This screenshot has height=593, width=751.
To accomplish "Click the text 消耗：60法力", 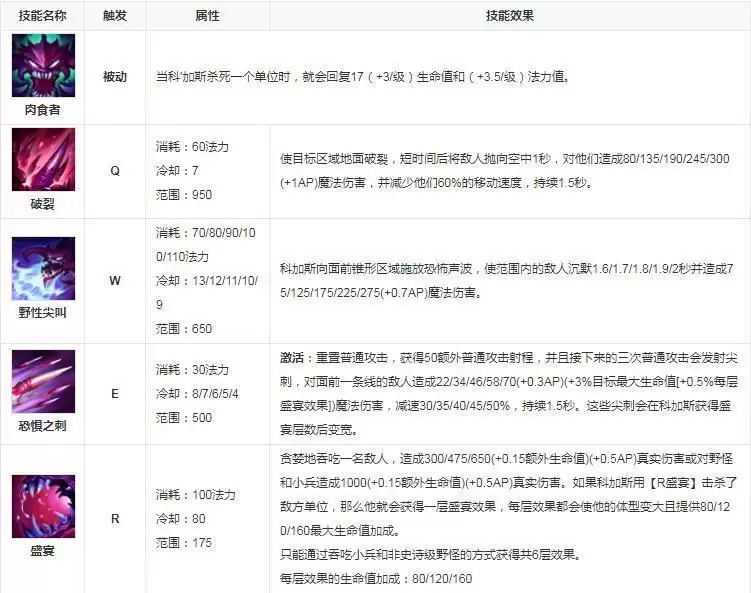I will pyautogui.click(x=192, y=147).
